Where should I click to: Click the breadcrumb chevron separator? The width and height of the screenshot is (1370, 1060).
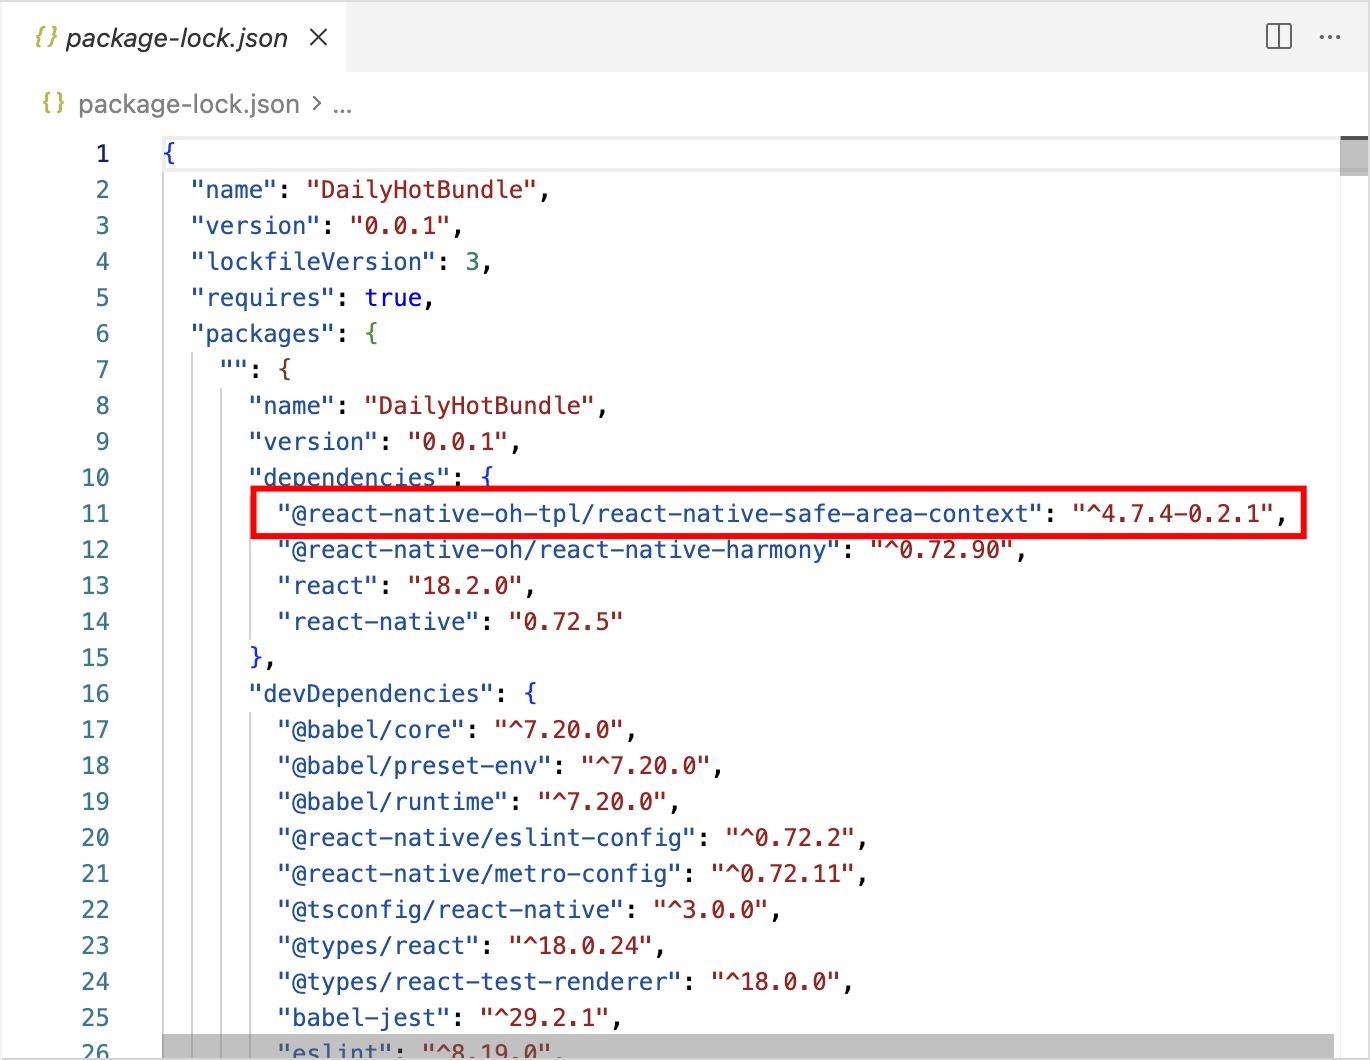[x=316, y=104]
